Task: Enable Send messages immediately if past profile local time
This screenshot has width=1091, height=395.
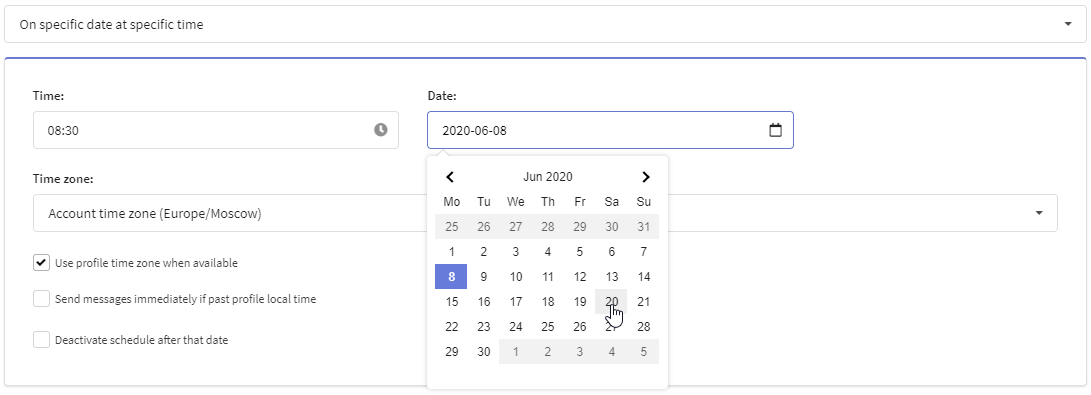Action: [42, 299]
